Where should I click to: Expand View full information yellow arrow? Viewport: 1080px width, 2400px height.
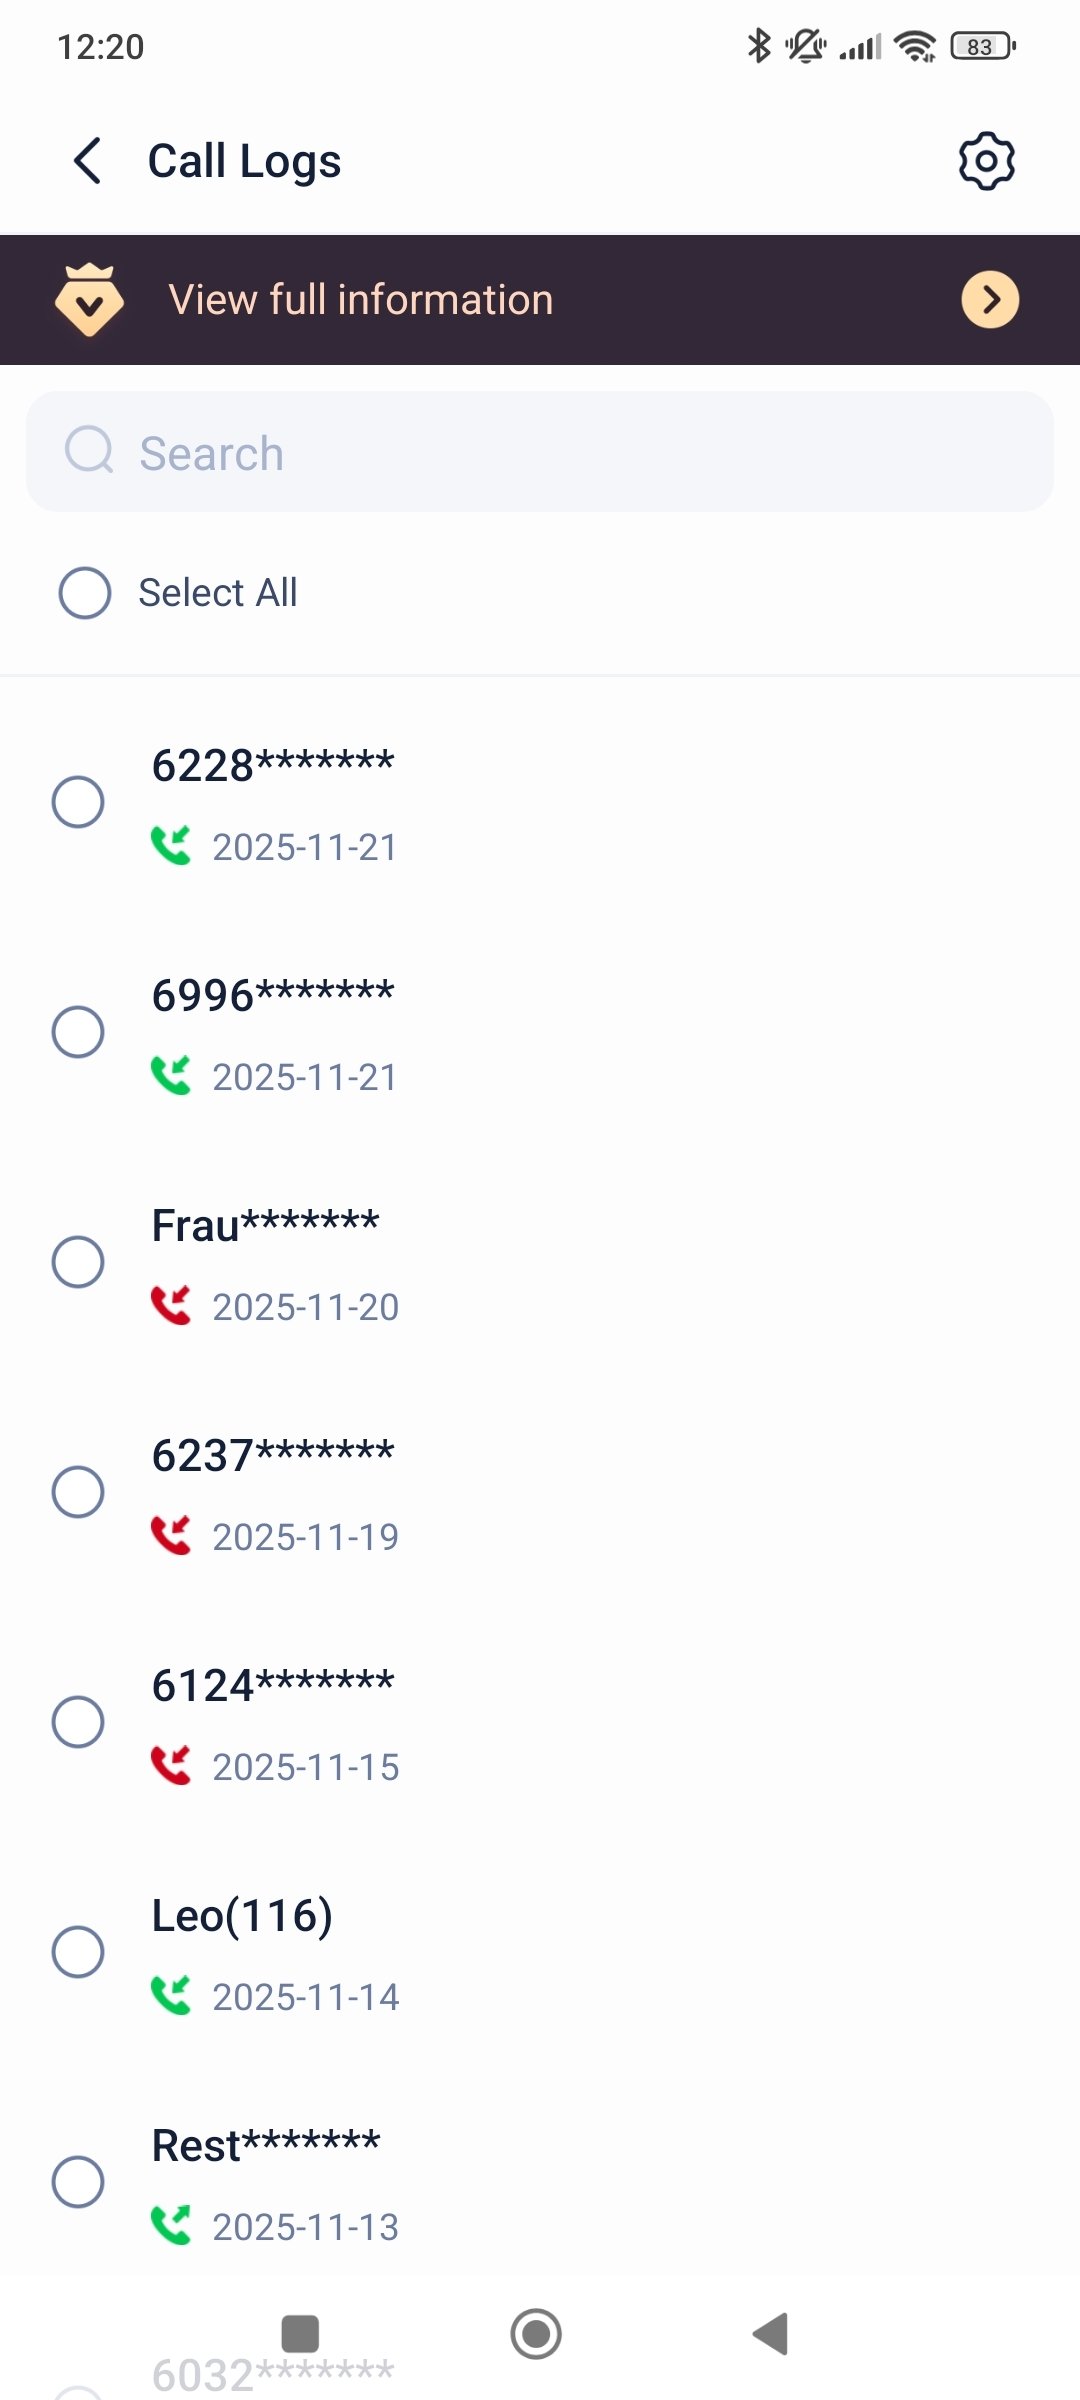coord(990,299)
